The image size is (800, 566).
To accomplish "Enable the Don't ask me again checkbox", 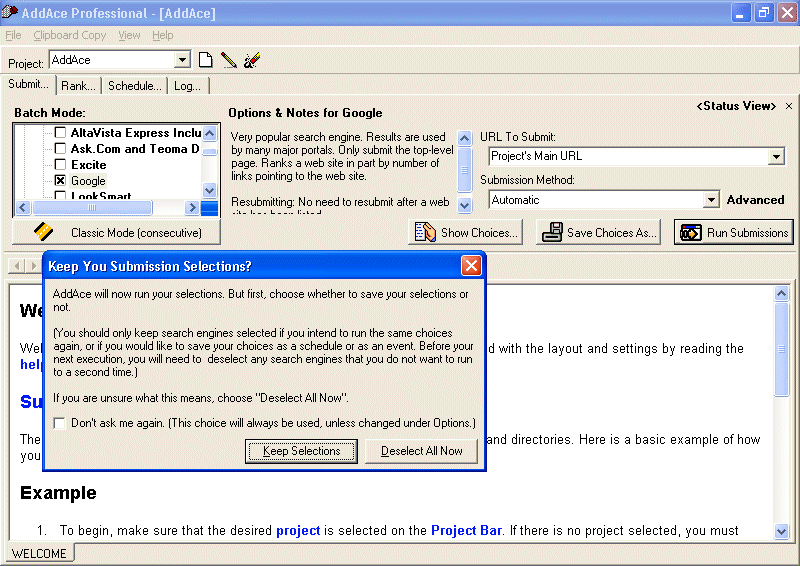I will tap(60, 423).
